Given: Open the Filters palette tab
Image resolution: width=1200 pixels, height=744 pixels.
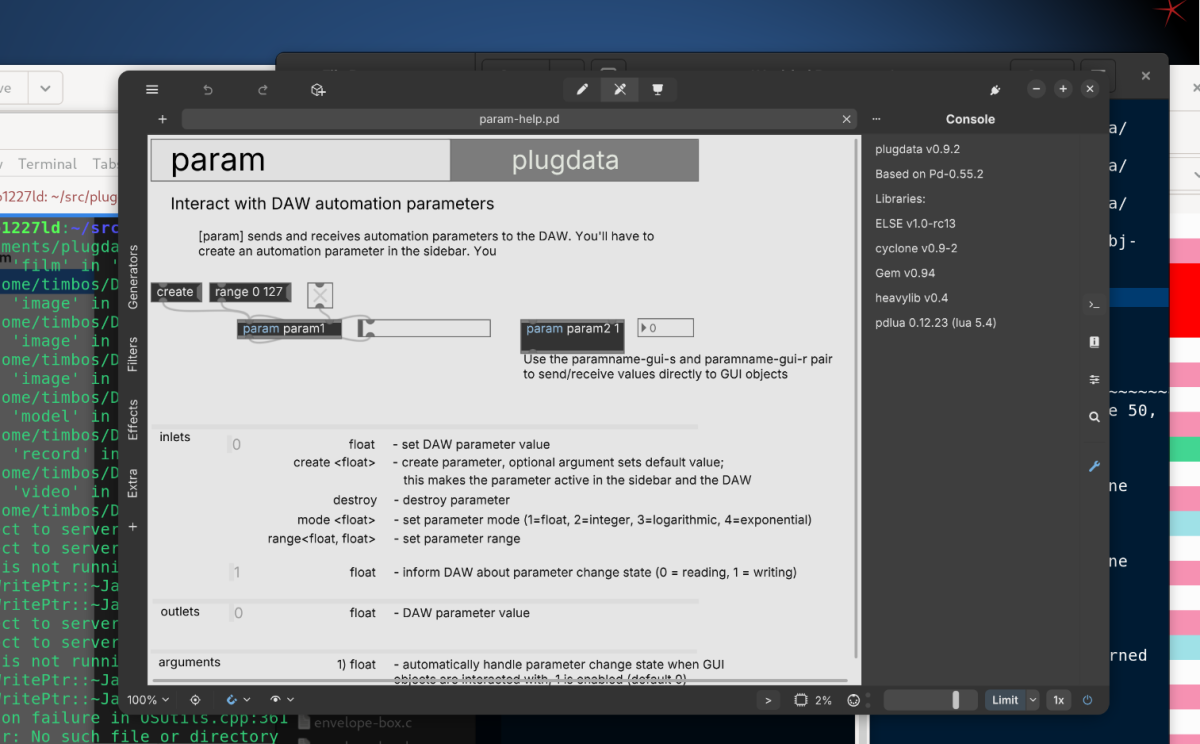Looking at the screenshot, I should coord(134,354).
